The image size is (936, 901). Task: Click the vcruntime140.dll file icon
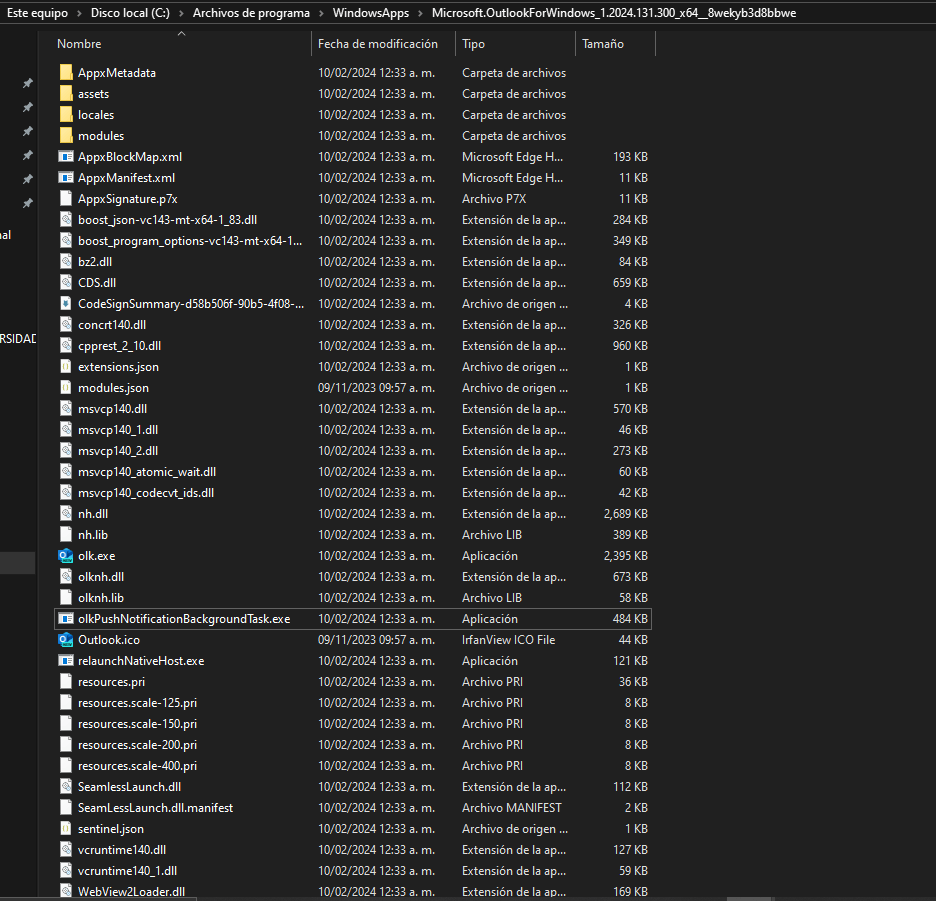(66, 850)
